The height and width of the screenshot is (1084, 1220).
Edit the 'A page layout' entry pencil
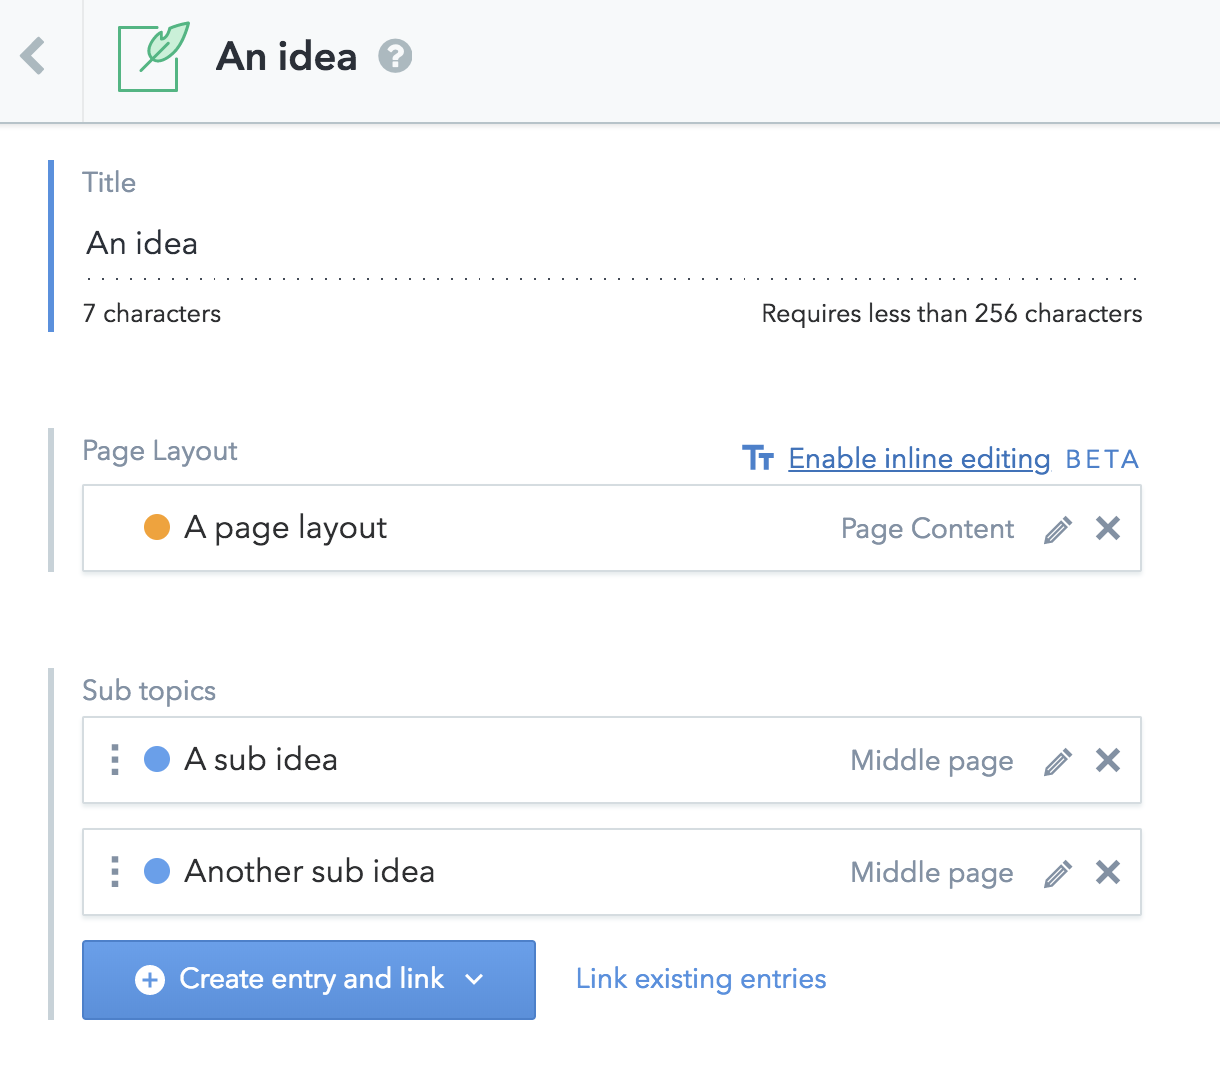pos(1058,529)
